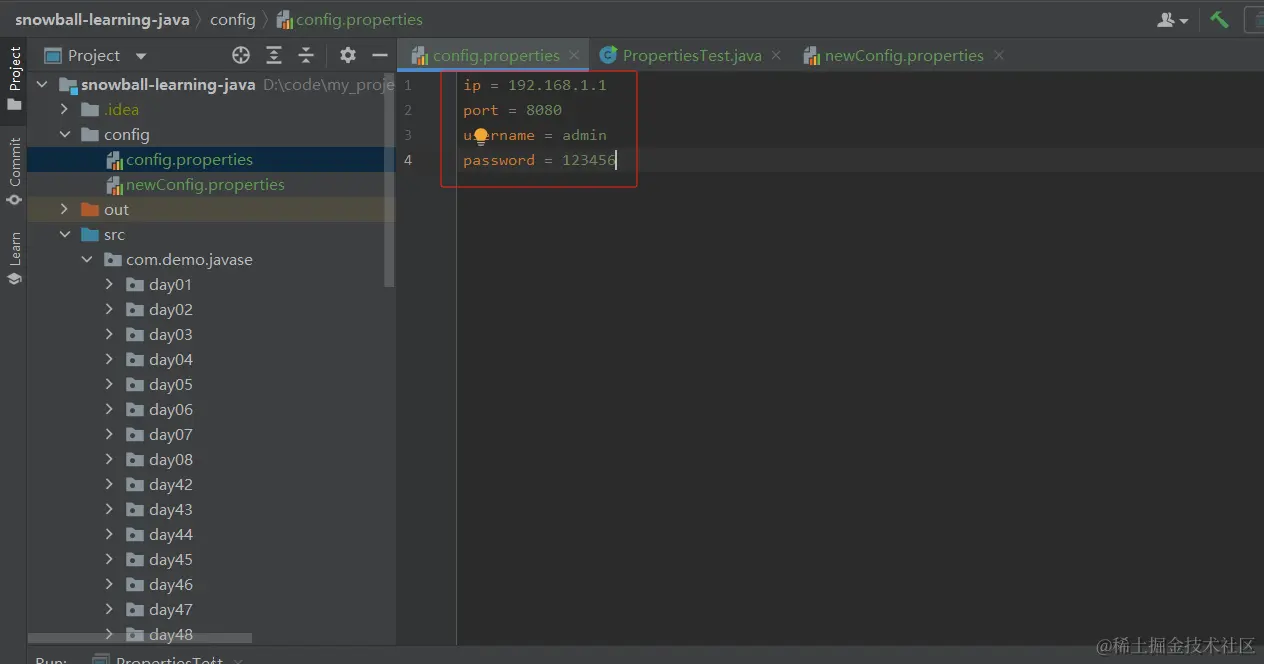The image size is (1264, 664).
Task: Click the Collapse All icon in Project panel
Action: (306, 56)
